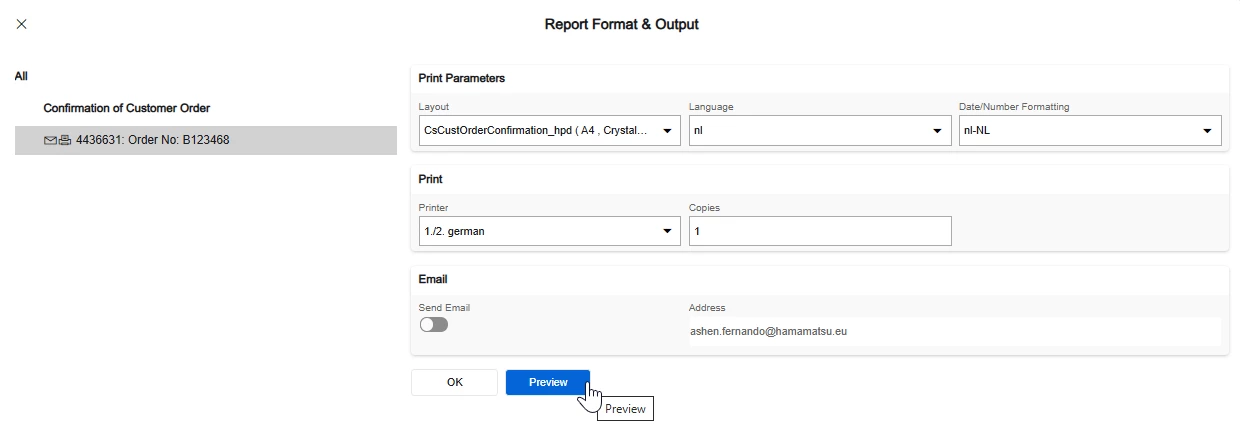Open the Date/Number Formatting dropdown
The image size is (1240, 441).
[1090, 131]
